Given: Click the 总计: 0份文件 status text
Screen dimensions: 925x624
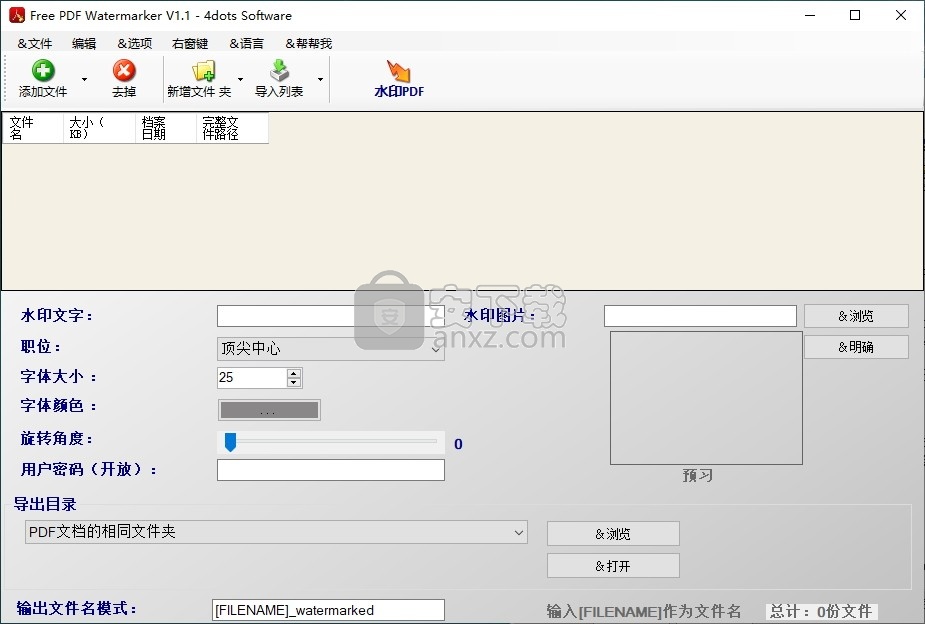Looking at the screenshot, I should click(821, 612).
